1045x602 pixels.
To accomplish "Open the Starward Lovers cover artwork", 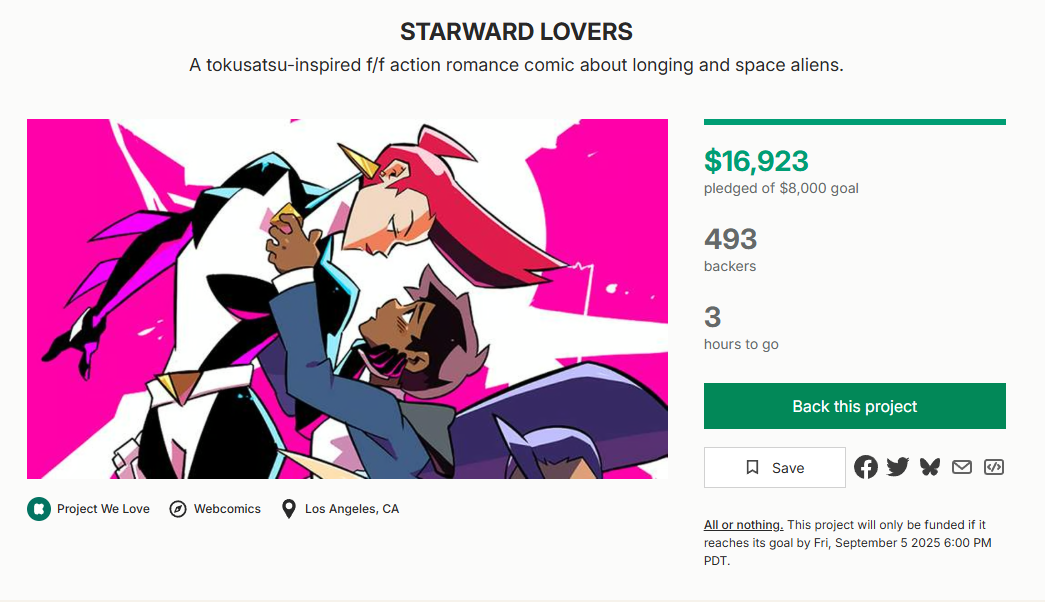I will [347, 299].
